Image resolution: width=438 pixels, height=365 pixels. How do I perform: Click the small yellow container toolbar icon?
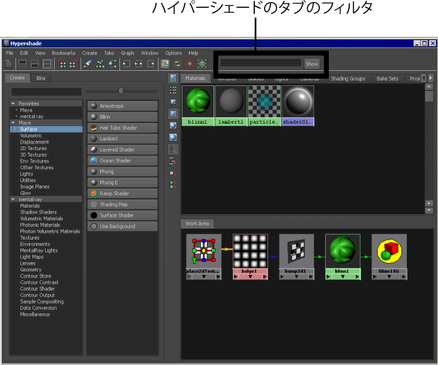[x=177, y=64]
